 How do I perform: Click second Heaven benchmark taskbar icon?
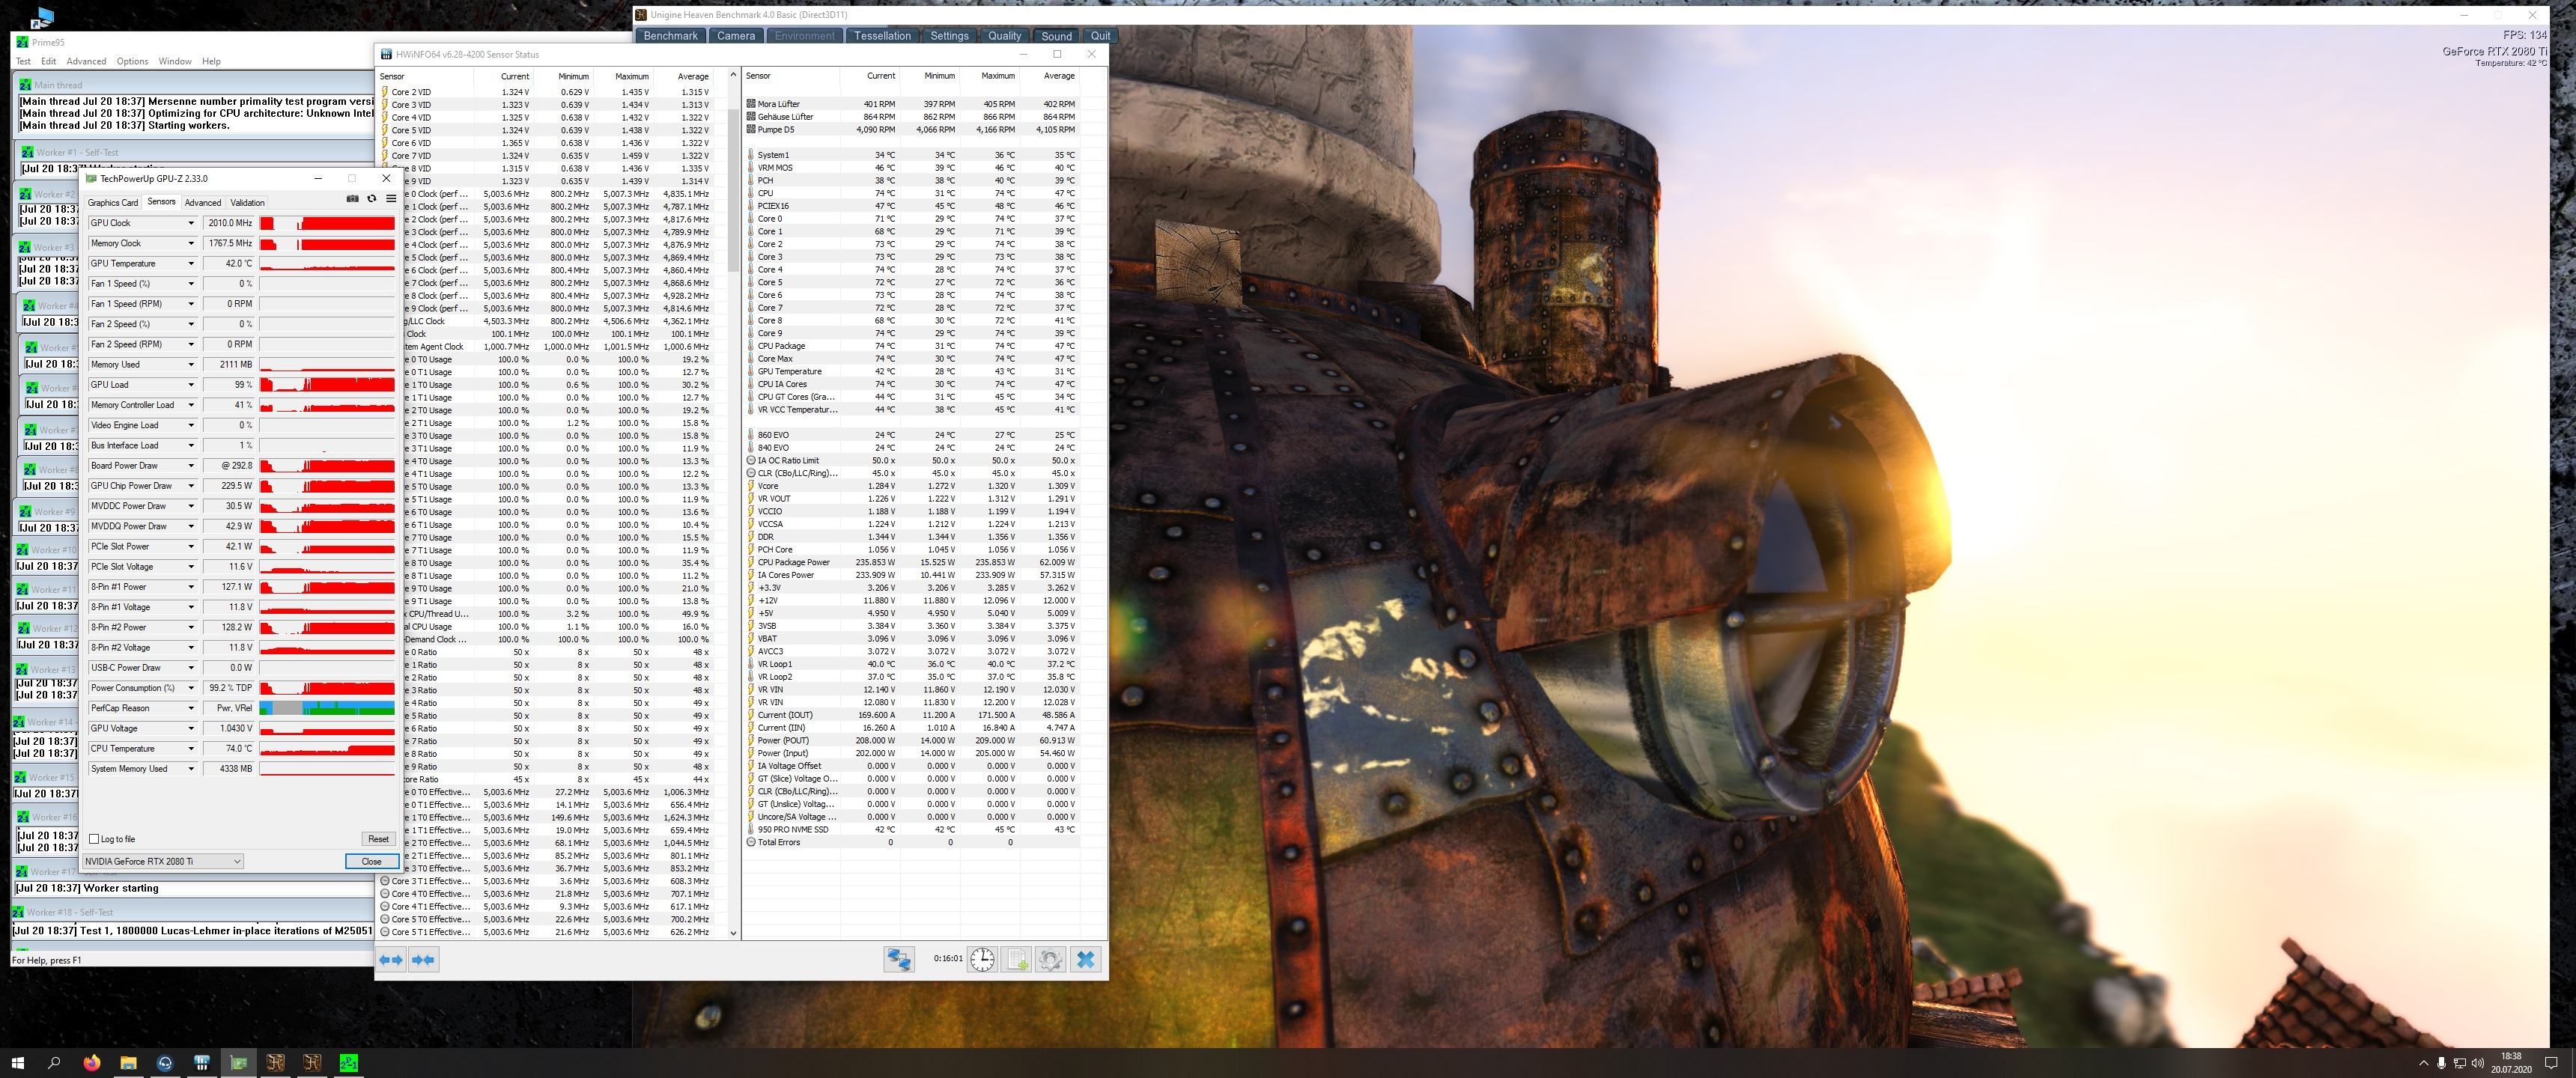[312, 1063]
